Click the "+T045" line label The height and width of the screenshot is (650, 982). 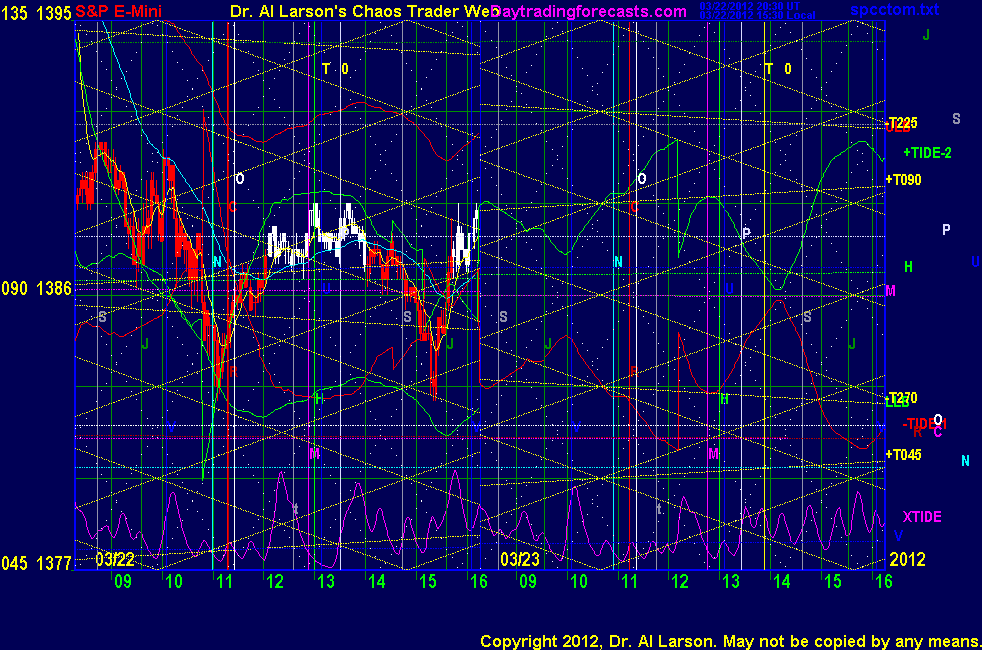coord(903,455)
